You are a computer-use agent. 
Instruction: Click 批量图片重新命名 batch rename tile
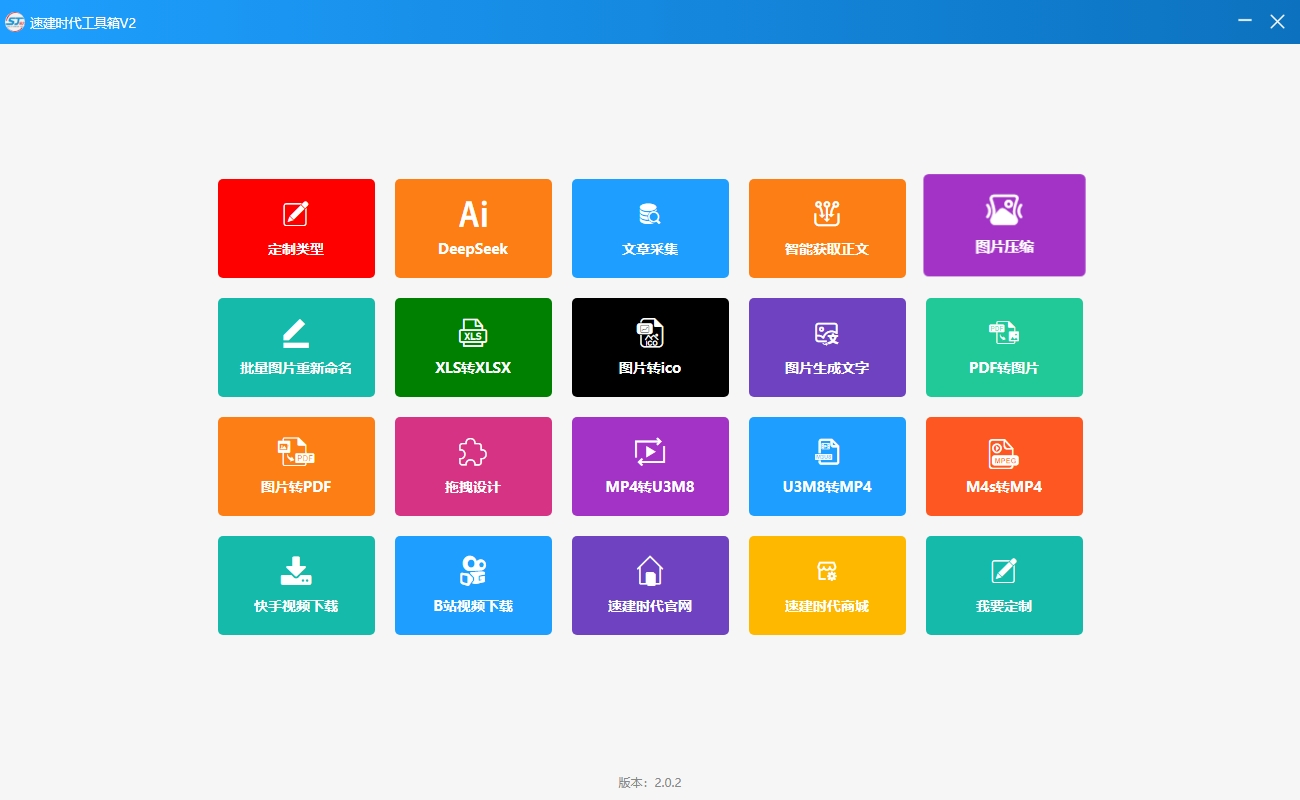296,347
